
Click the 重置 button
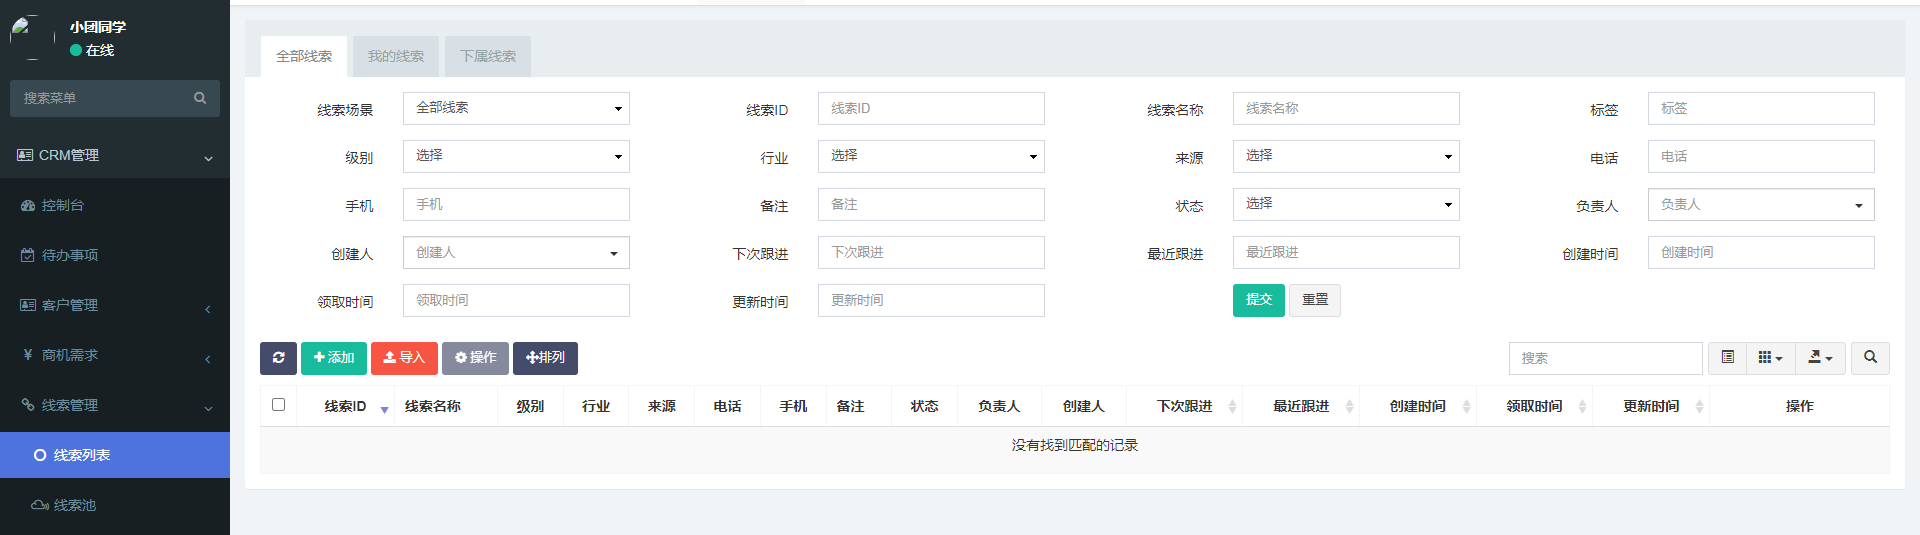(1315, 300)
